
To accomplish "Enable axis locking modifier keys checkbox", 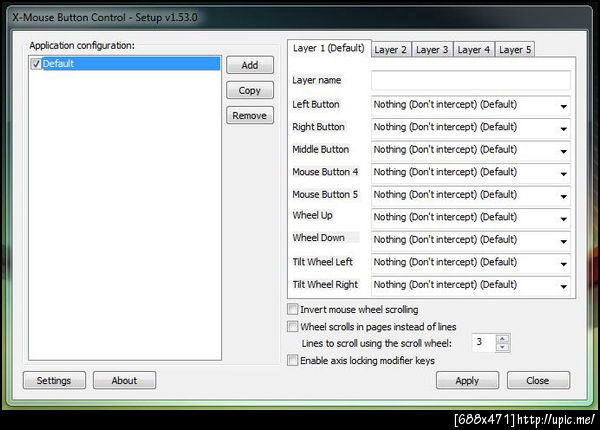I will click(x=293, y=360).
